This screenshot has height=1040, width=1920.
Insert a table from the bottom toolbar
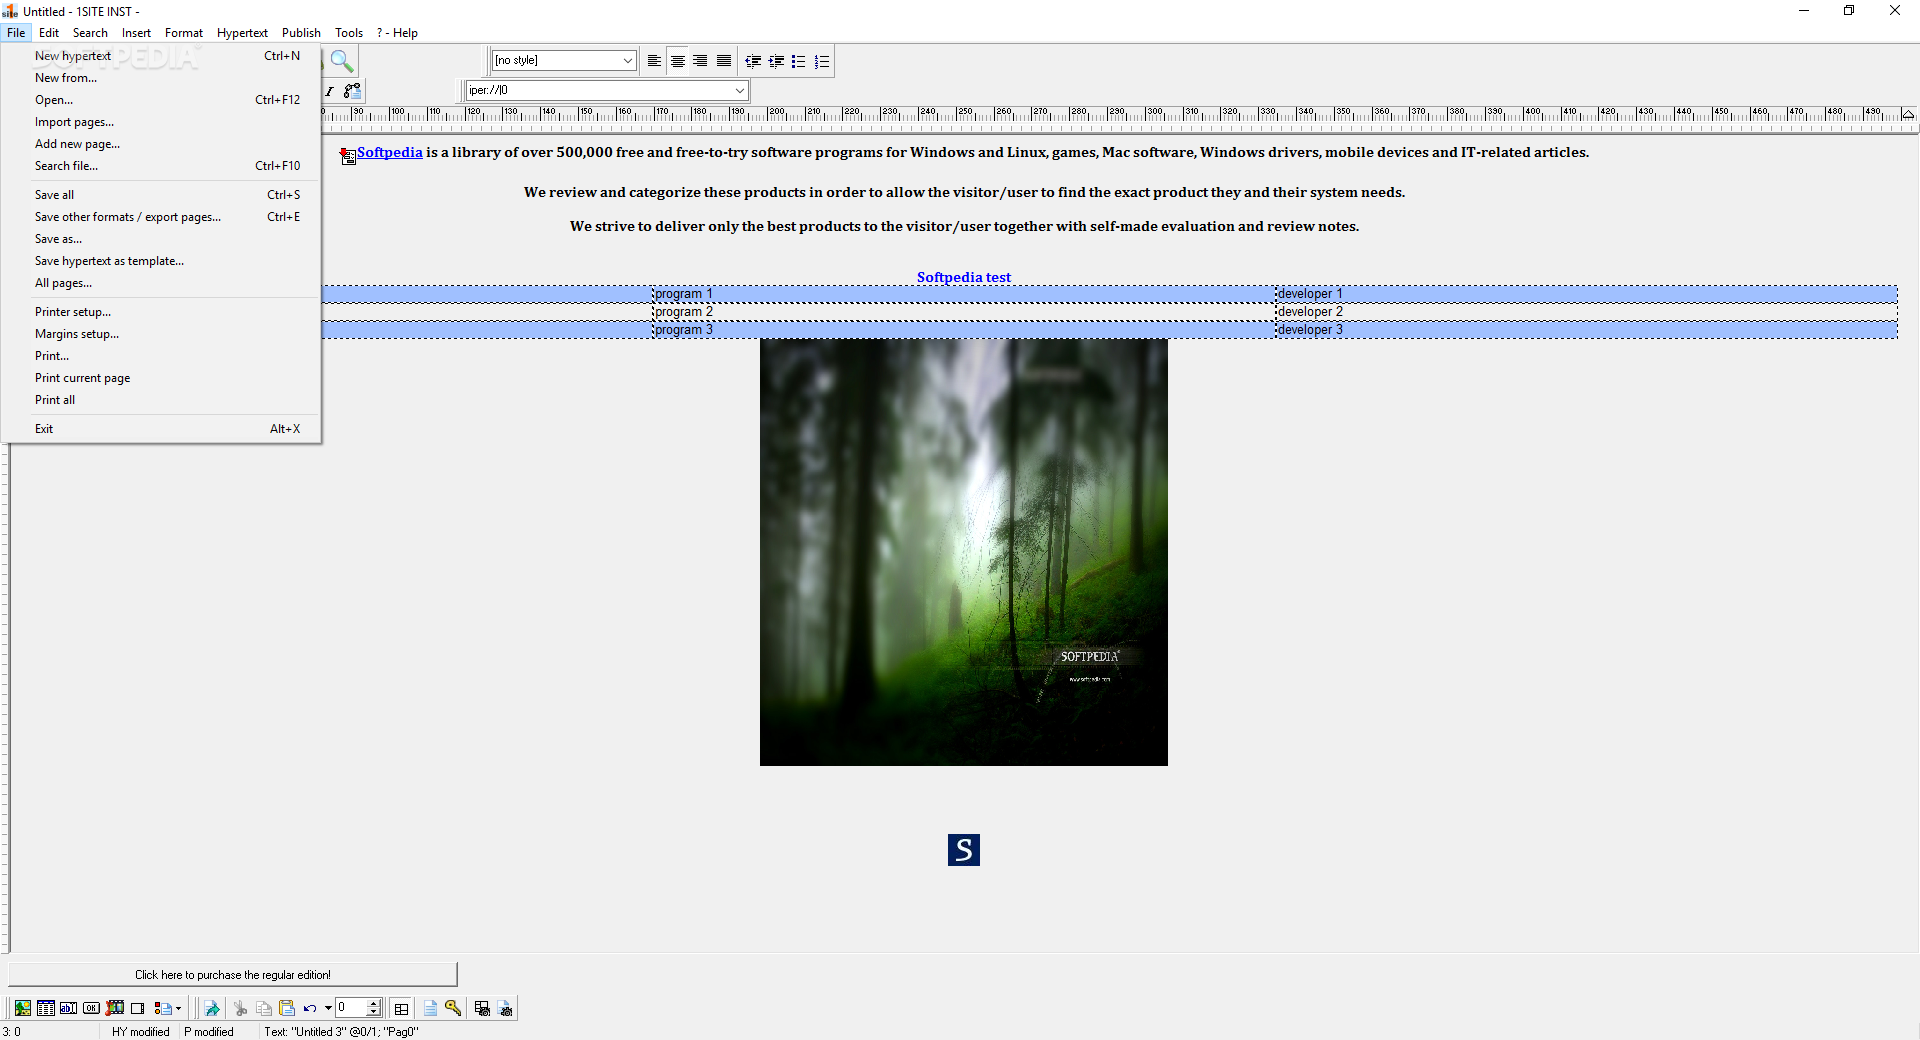pos(45,1008)
